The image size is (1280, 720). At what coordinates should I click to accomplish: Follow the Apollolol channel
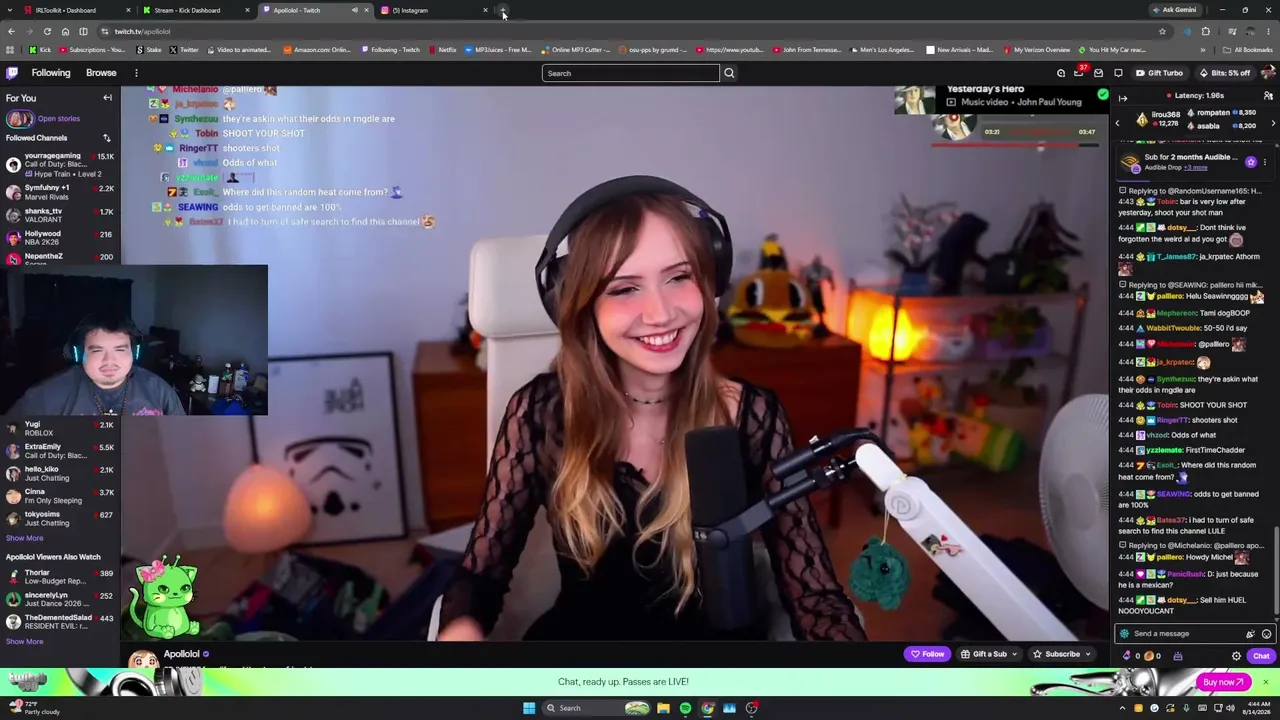click(x=928, y=654)
